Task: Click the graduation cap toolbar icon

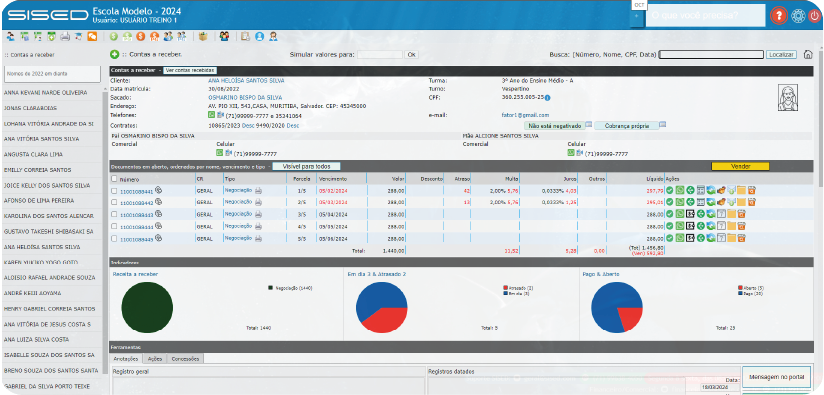Action: [78, 37]
